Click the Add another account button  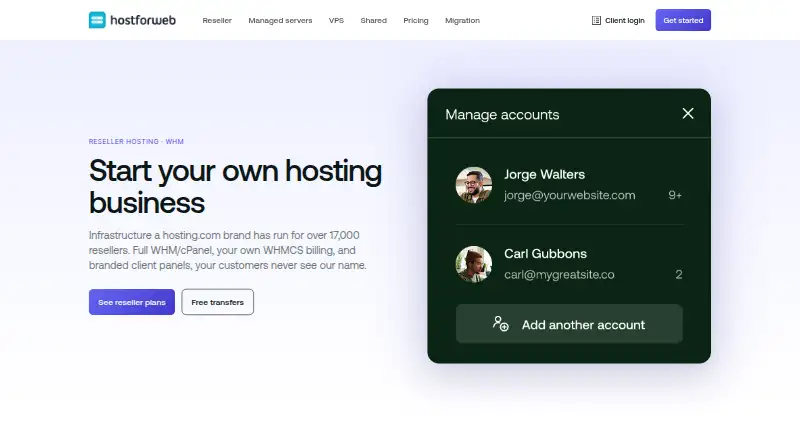tap(569, 324)
